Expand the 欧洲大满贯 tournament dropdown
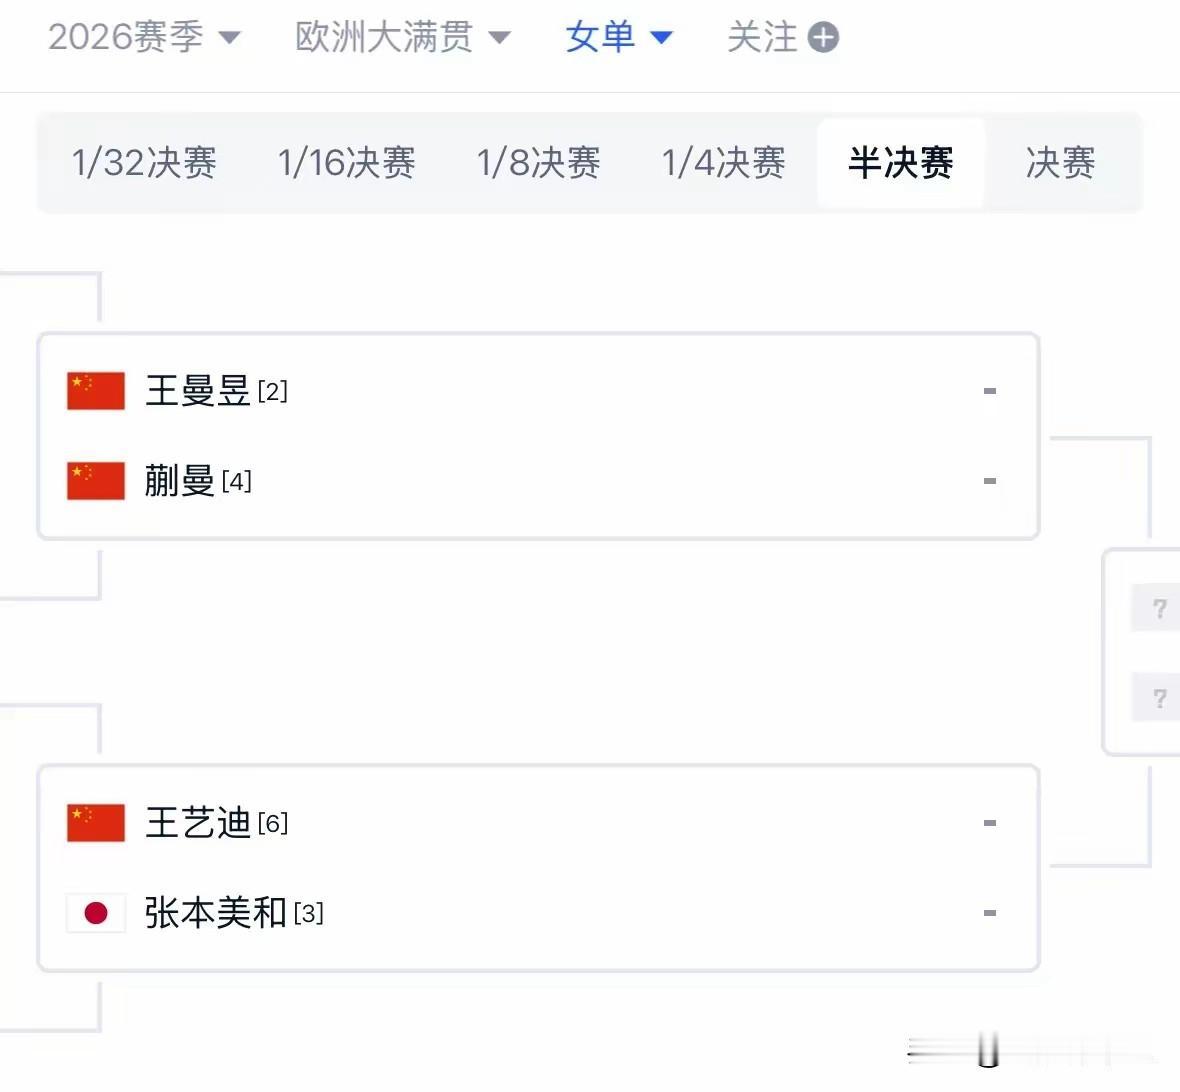 pos(403,37)
